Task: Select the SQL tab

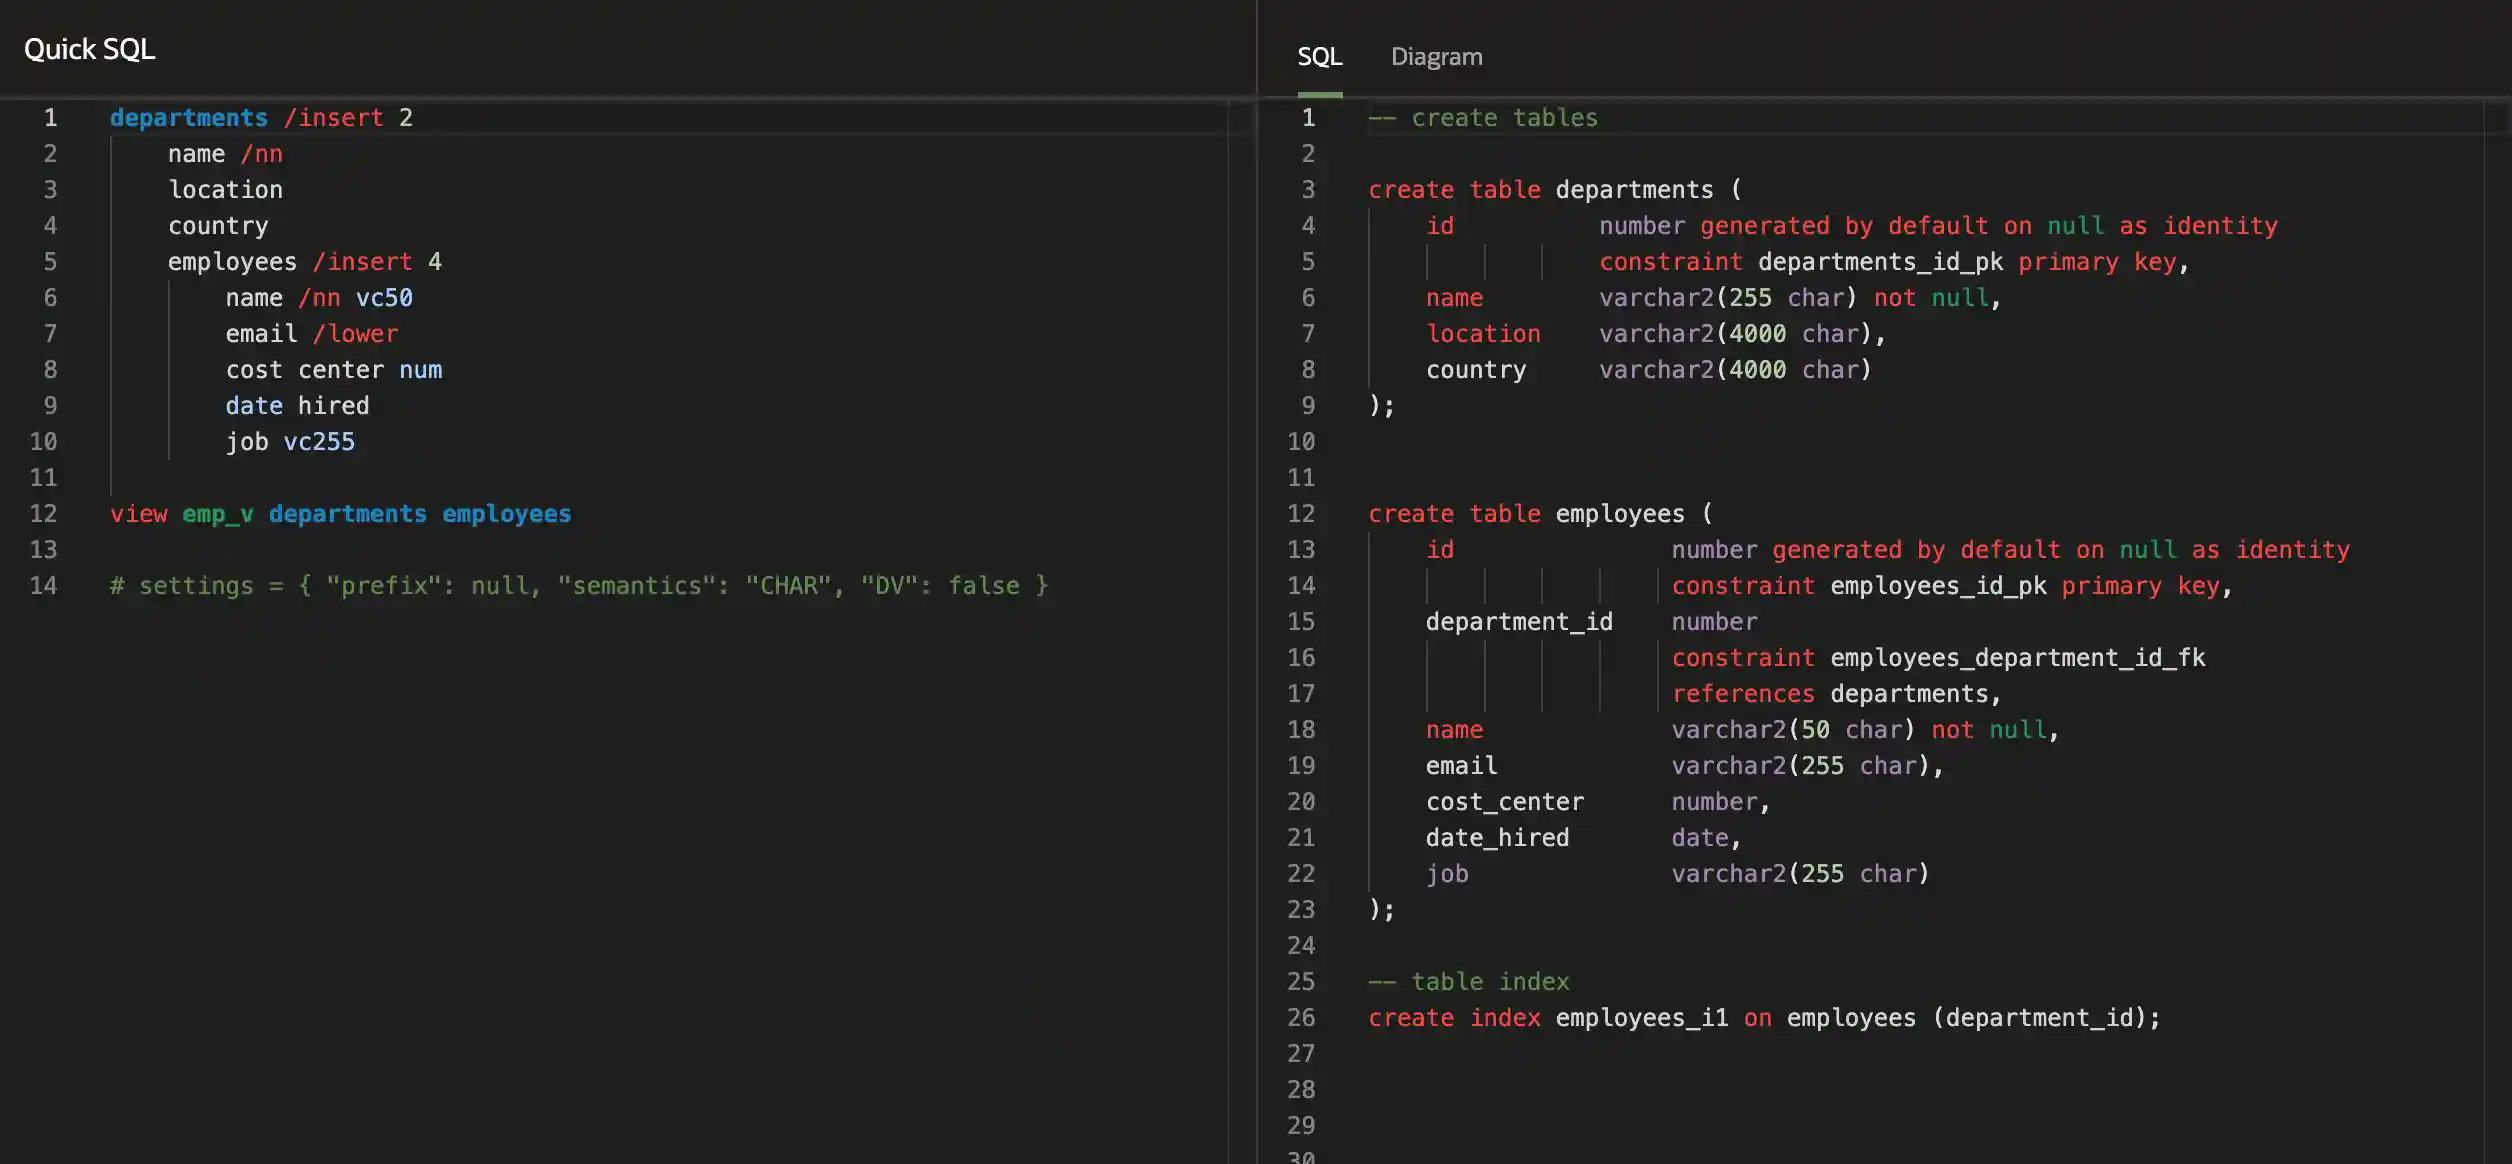Action: tap(1319, 57)
